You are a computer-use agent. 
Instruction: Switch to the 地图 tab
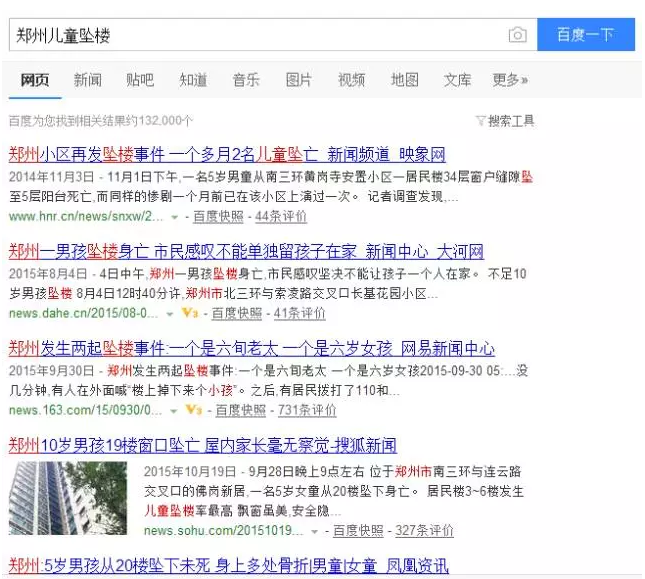(405, 80)
